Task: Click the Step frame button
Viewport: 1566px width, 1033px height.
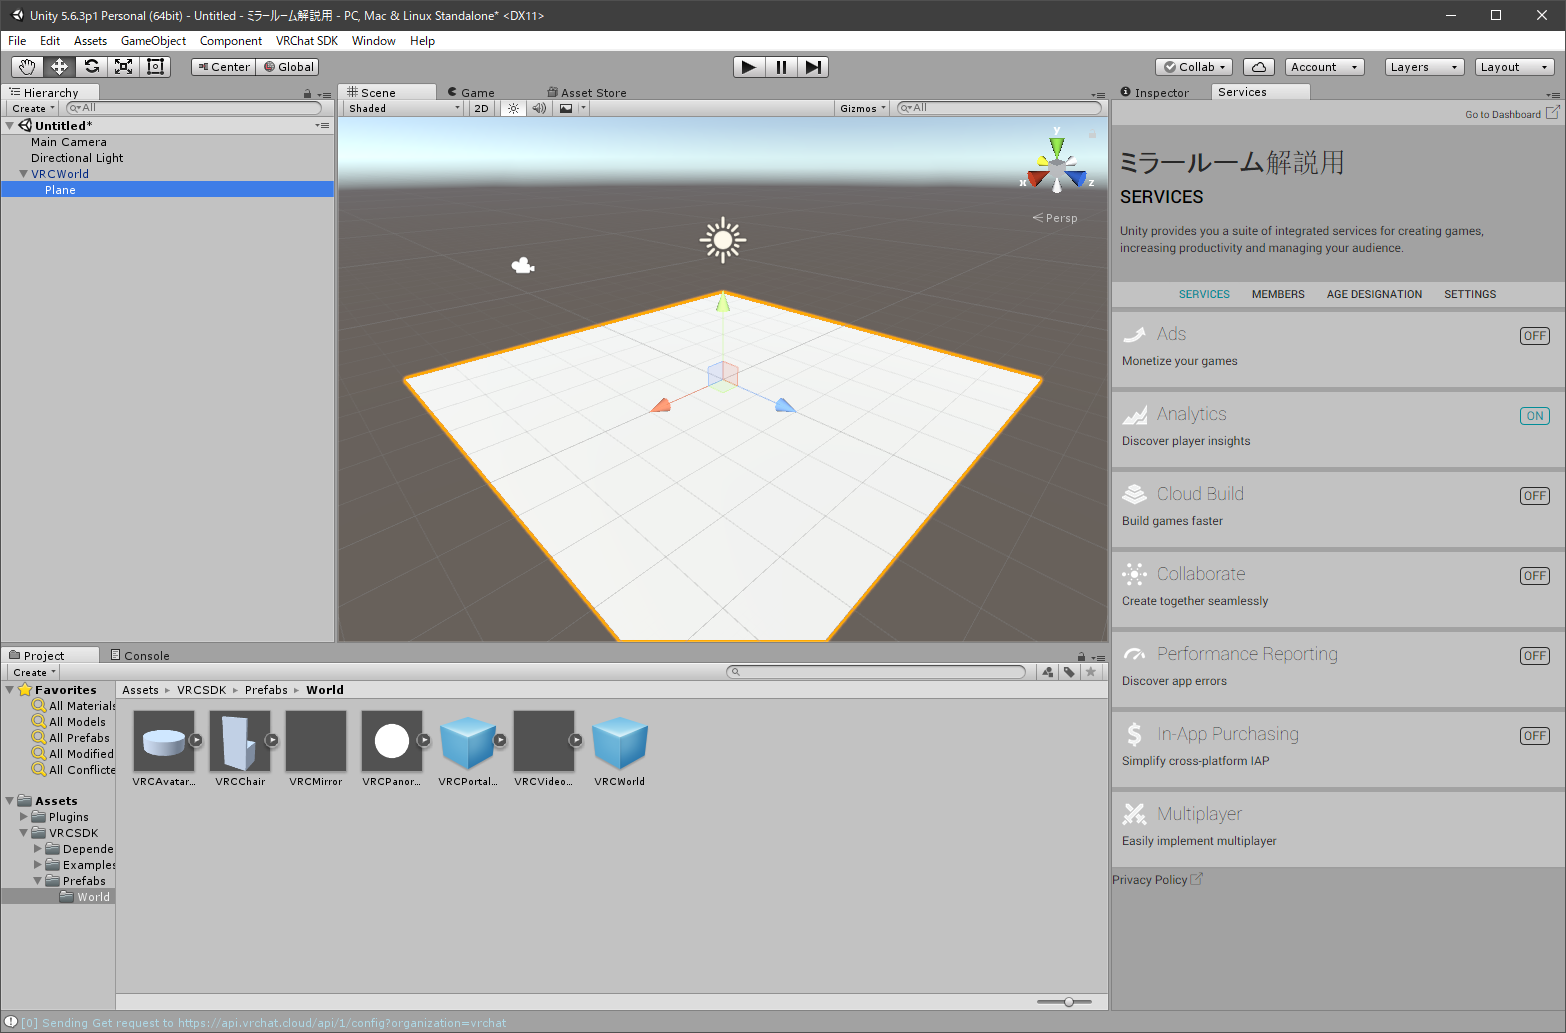Action: [x=813, y=67]
